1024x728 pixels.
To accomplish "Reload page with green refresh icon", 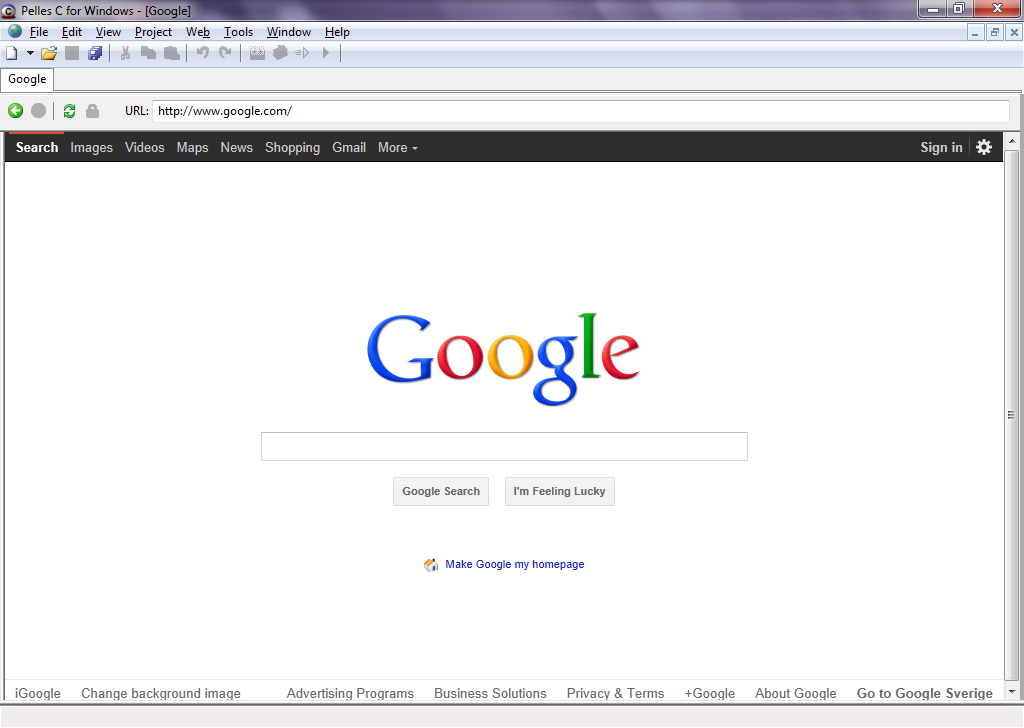I will [x=69, y=111].
